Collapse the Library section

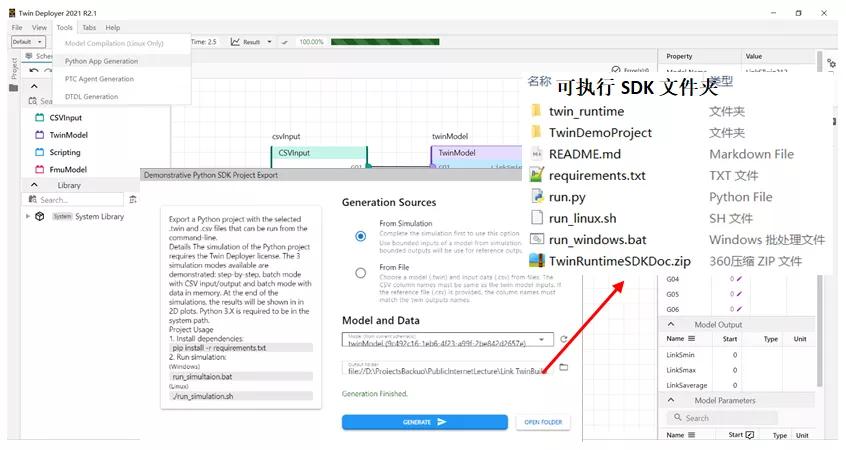(x=34, y=185)
